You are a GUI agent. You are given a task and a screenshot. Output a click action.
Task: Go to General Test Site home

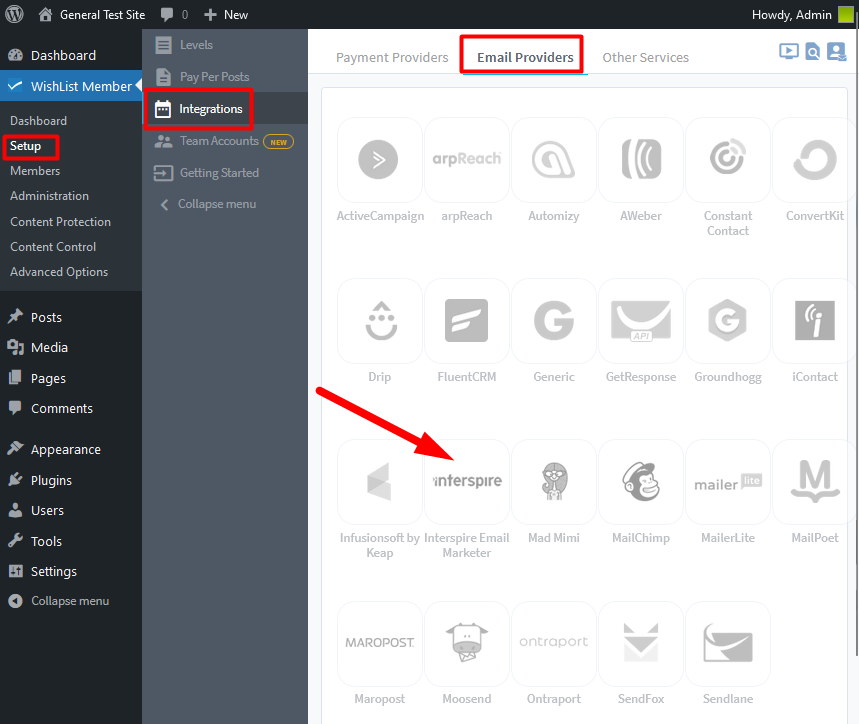(91, 15)
